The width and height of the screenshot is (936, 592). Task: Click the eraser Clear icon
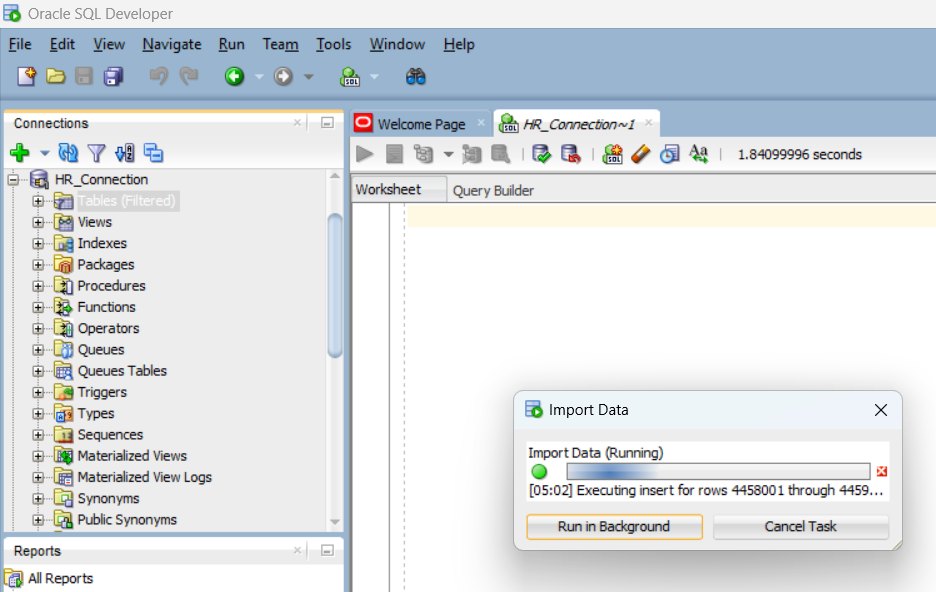640,154
